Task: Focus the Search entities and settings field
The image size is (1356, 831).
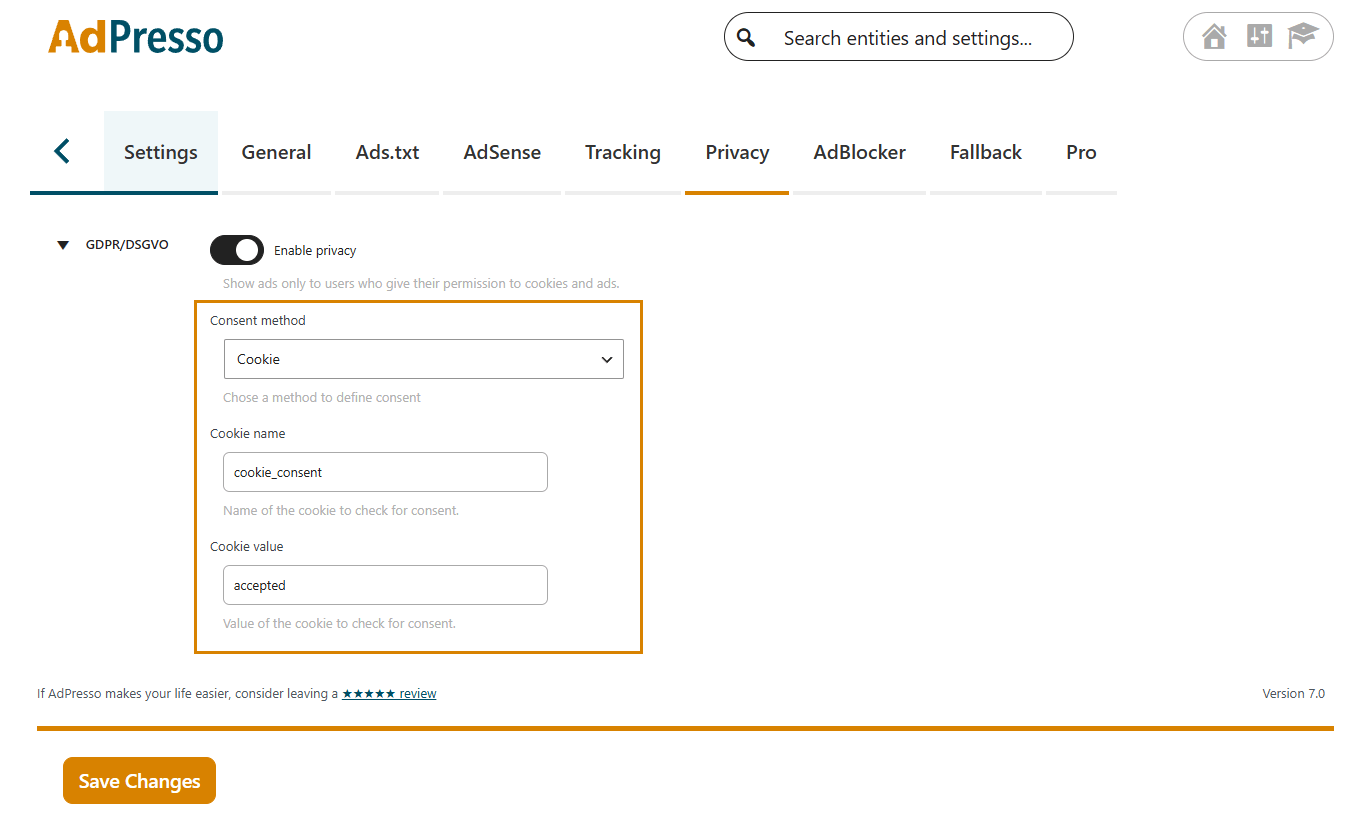Action: 898,37
